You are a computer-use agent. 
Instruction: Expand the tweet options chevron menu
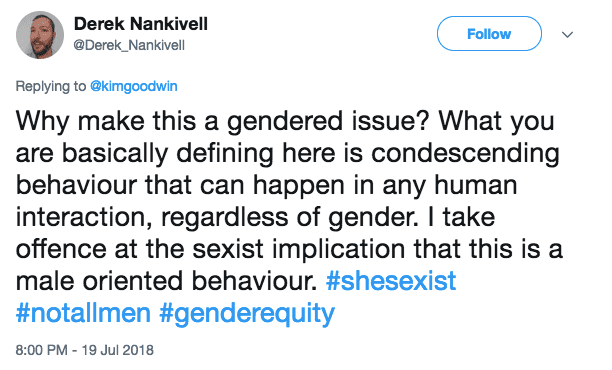(567, 34)
